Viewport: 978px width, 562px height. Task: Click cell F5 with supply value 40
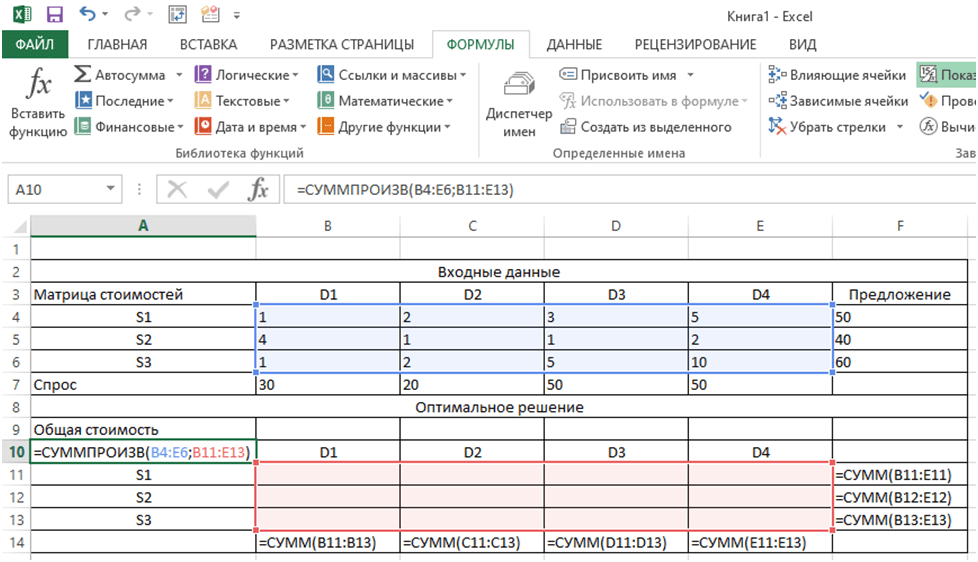(900, 339)
